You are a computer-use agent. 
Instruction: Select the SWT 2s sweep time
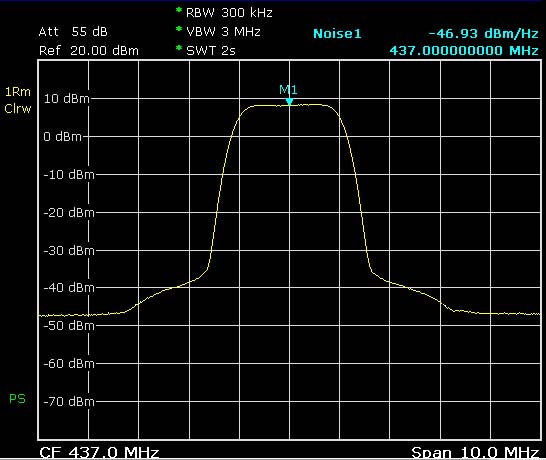(211, 51)
